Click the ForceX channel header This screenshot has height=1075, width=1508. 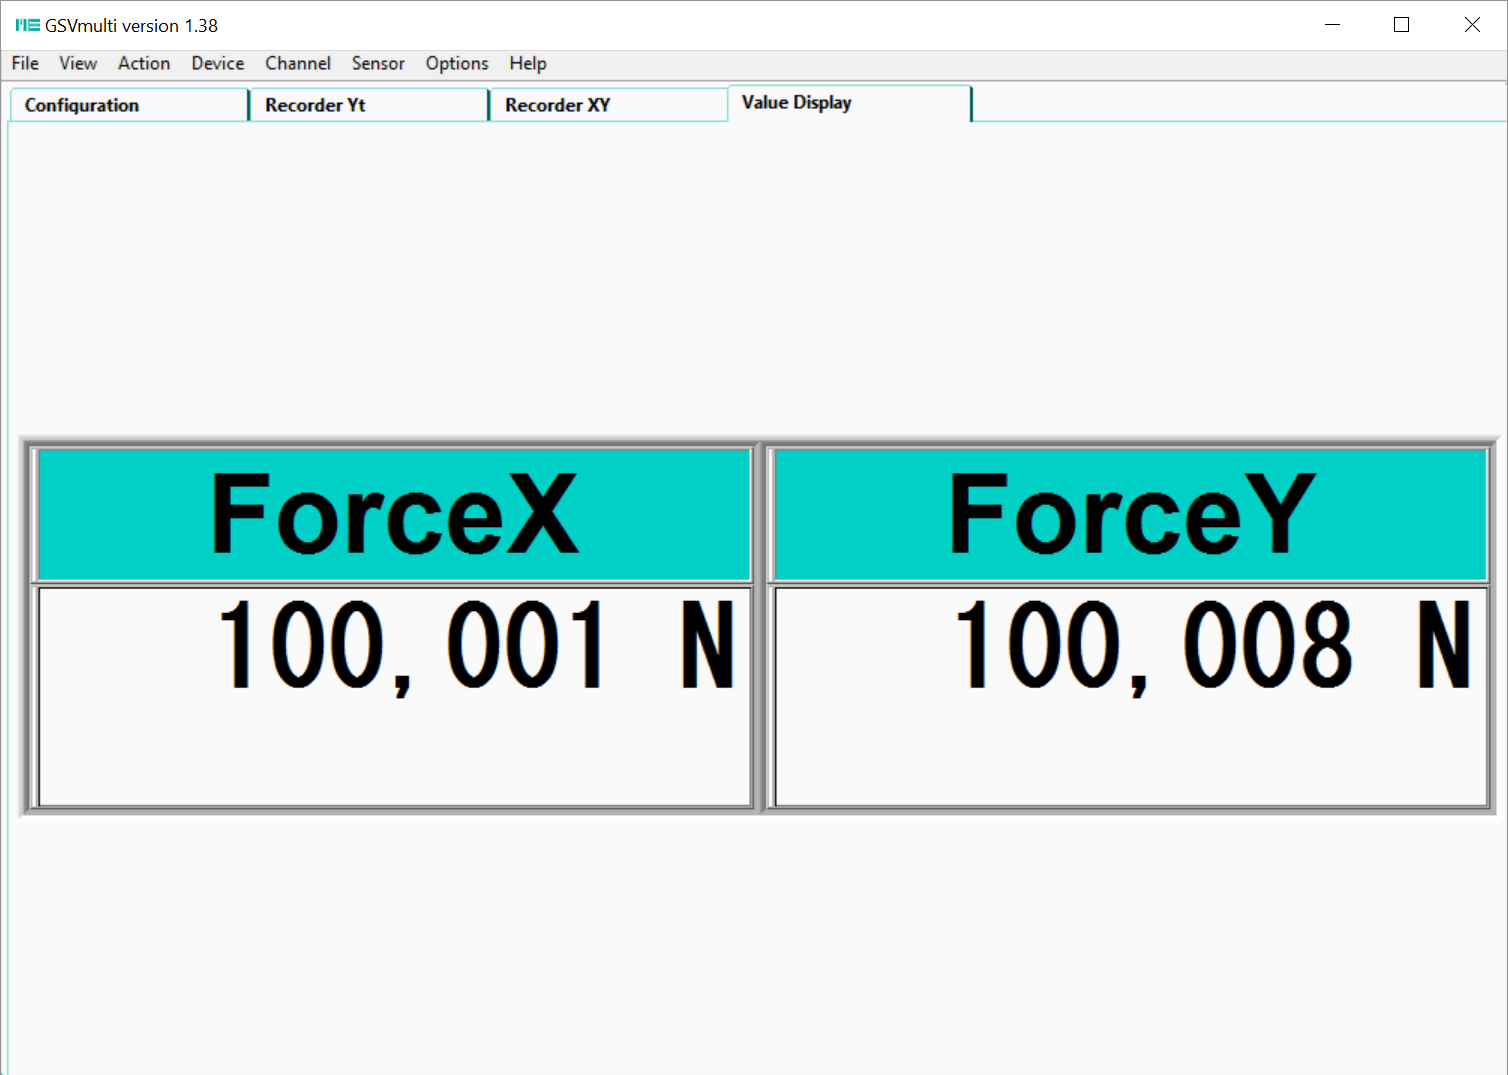tap(394, 514)
